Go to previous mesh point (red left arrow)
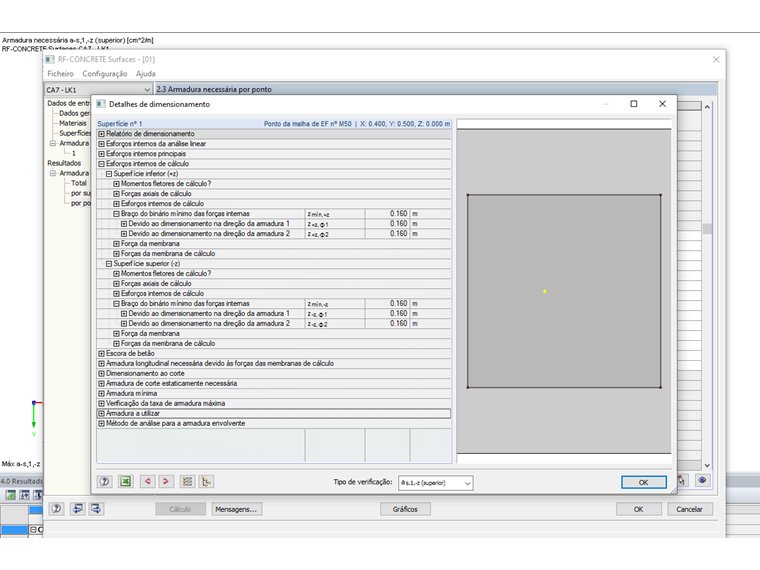Screen dimensions: 760x570 click(147, 481)
